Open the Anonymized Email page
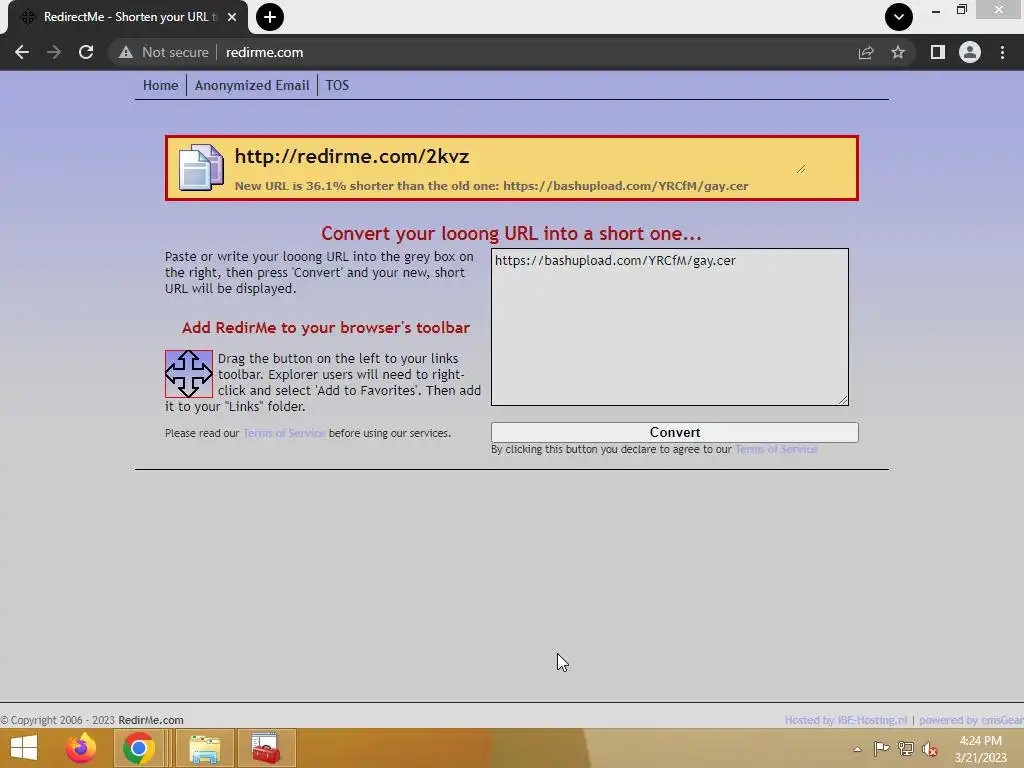The height and width of the screenshot is (768, 1024). point(252,86)
